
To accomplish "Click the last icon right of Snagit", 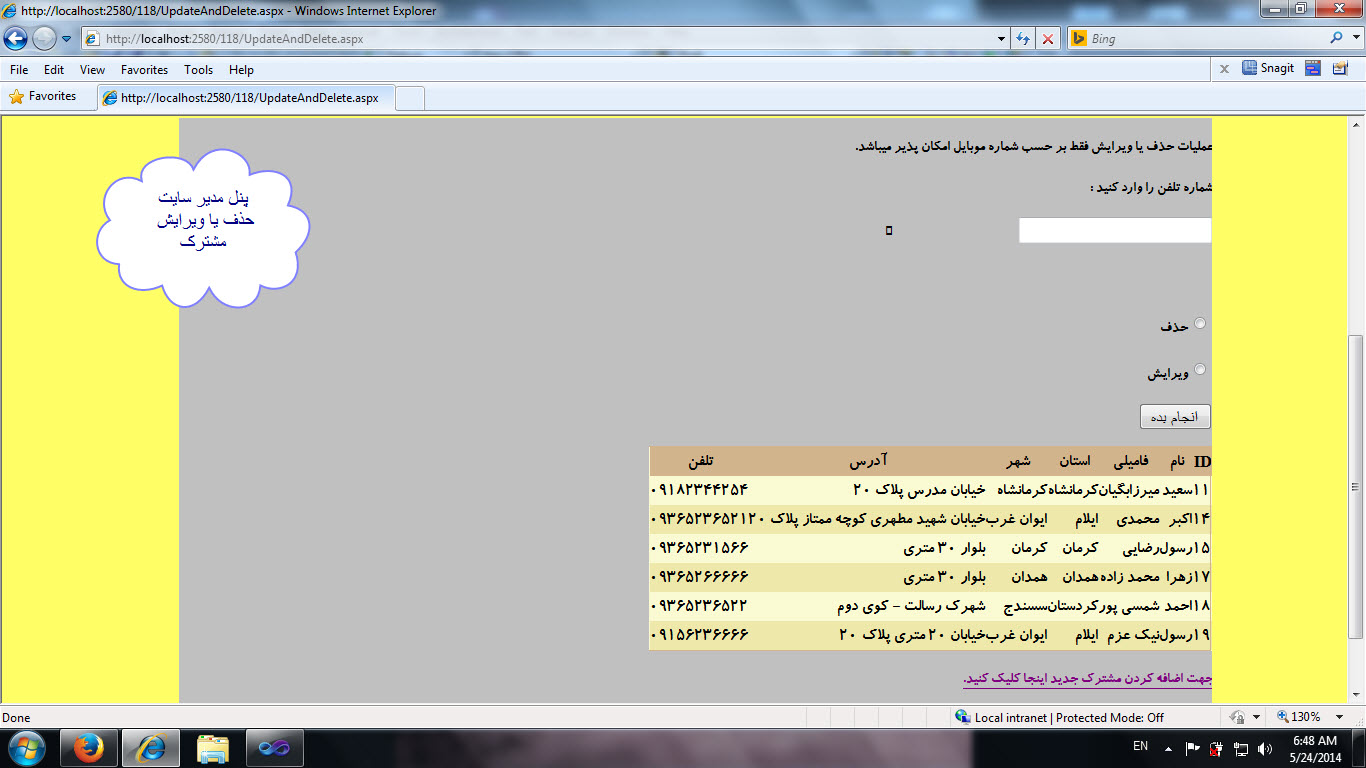I will click(1340, 69).
